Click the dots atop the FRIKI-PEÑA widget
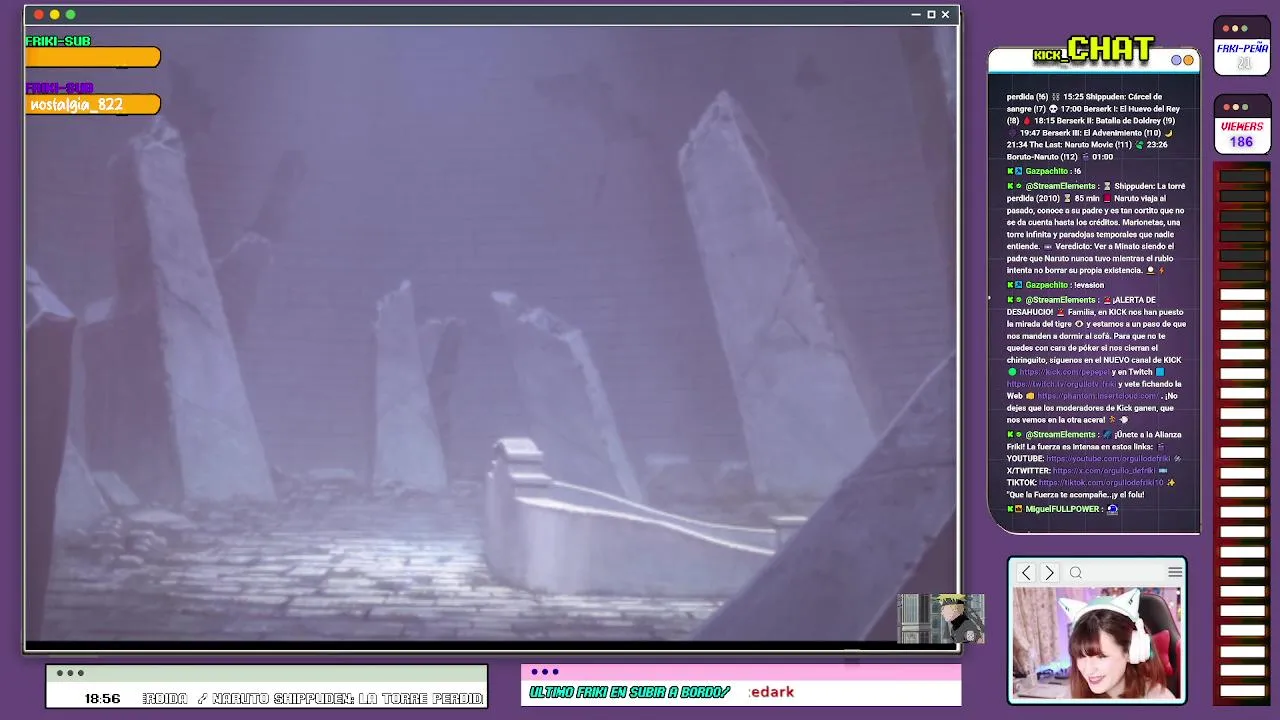Screen dimensions: 1280x720 (1236, 29)
